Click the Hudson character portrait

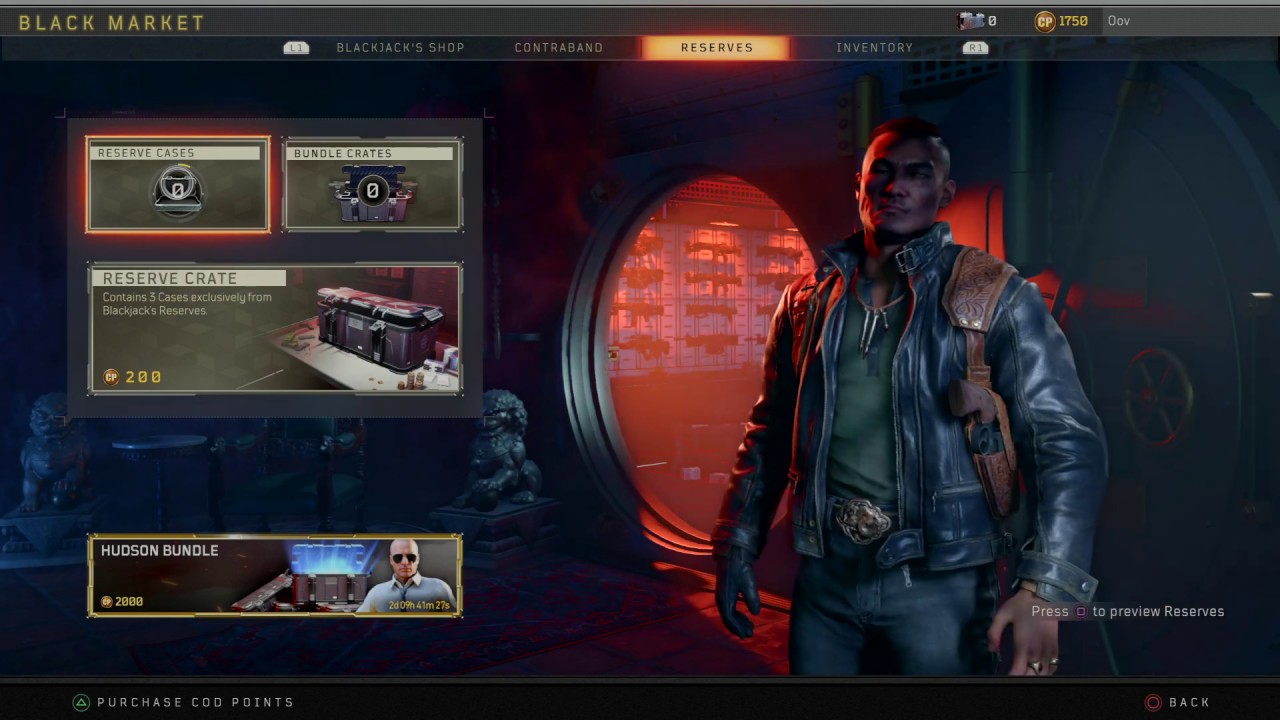click(x=407, y=574)
